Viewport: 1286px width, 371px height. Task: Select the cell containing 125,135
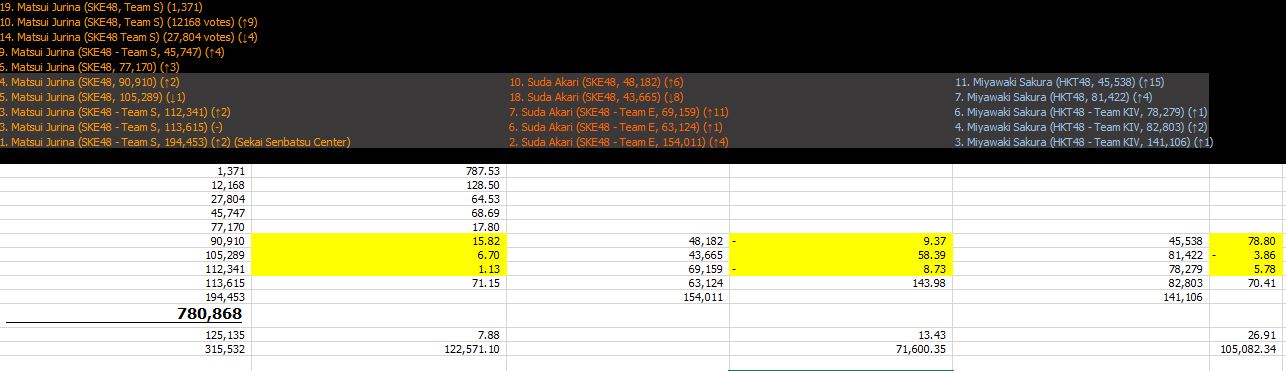pos(126,335)
